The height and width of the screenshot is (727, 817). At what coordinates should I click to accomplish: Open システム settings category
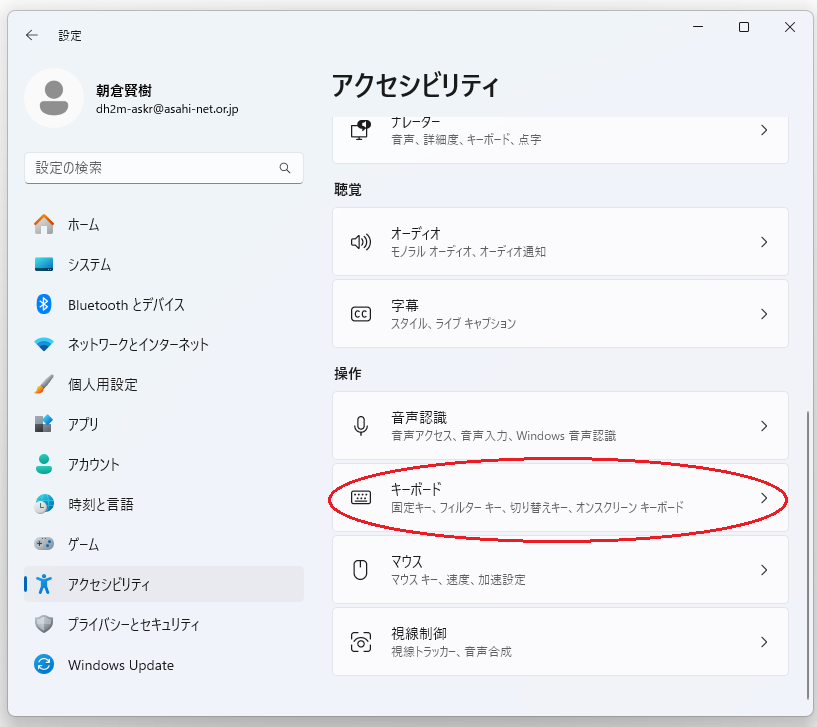point(164,264)
